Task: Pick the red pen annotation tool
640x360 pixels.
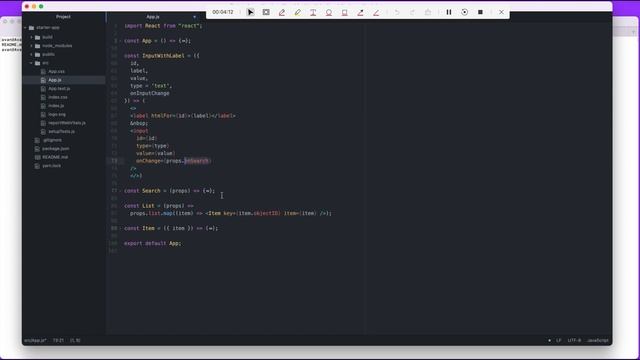Action: coord(282,13)
